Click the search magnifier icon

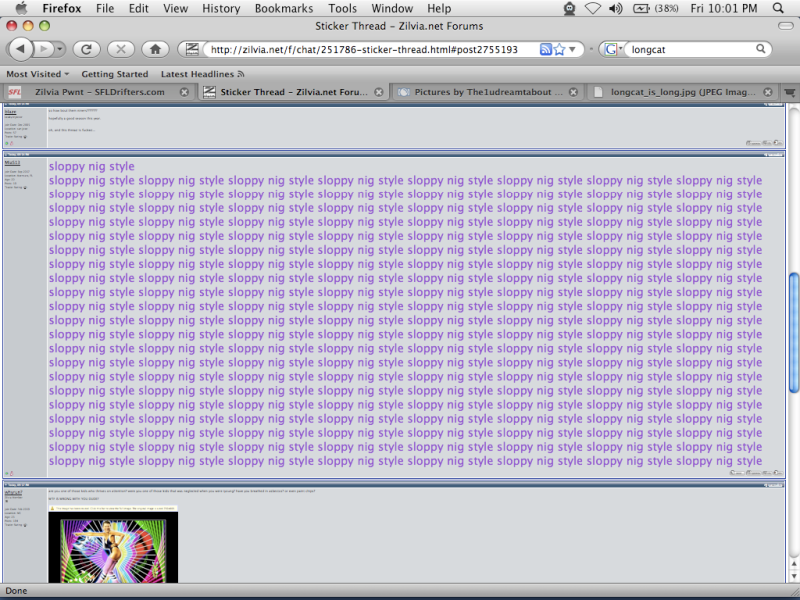coord(761,49)
